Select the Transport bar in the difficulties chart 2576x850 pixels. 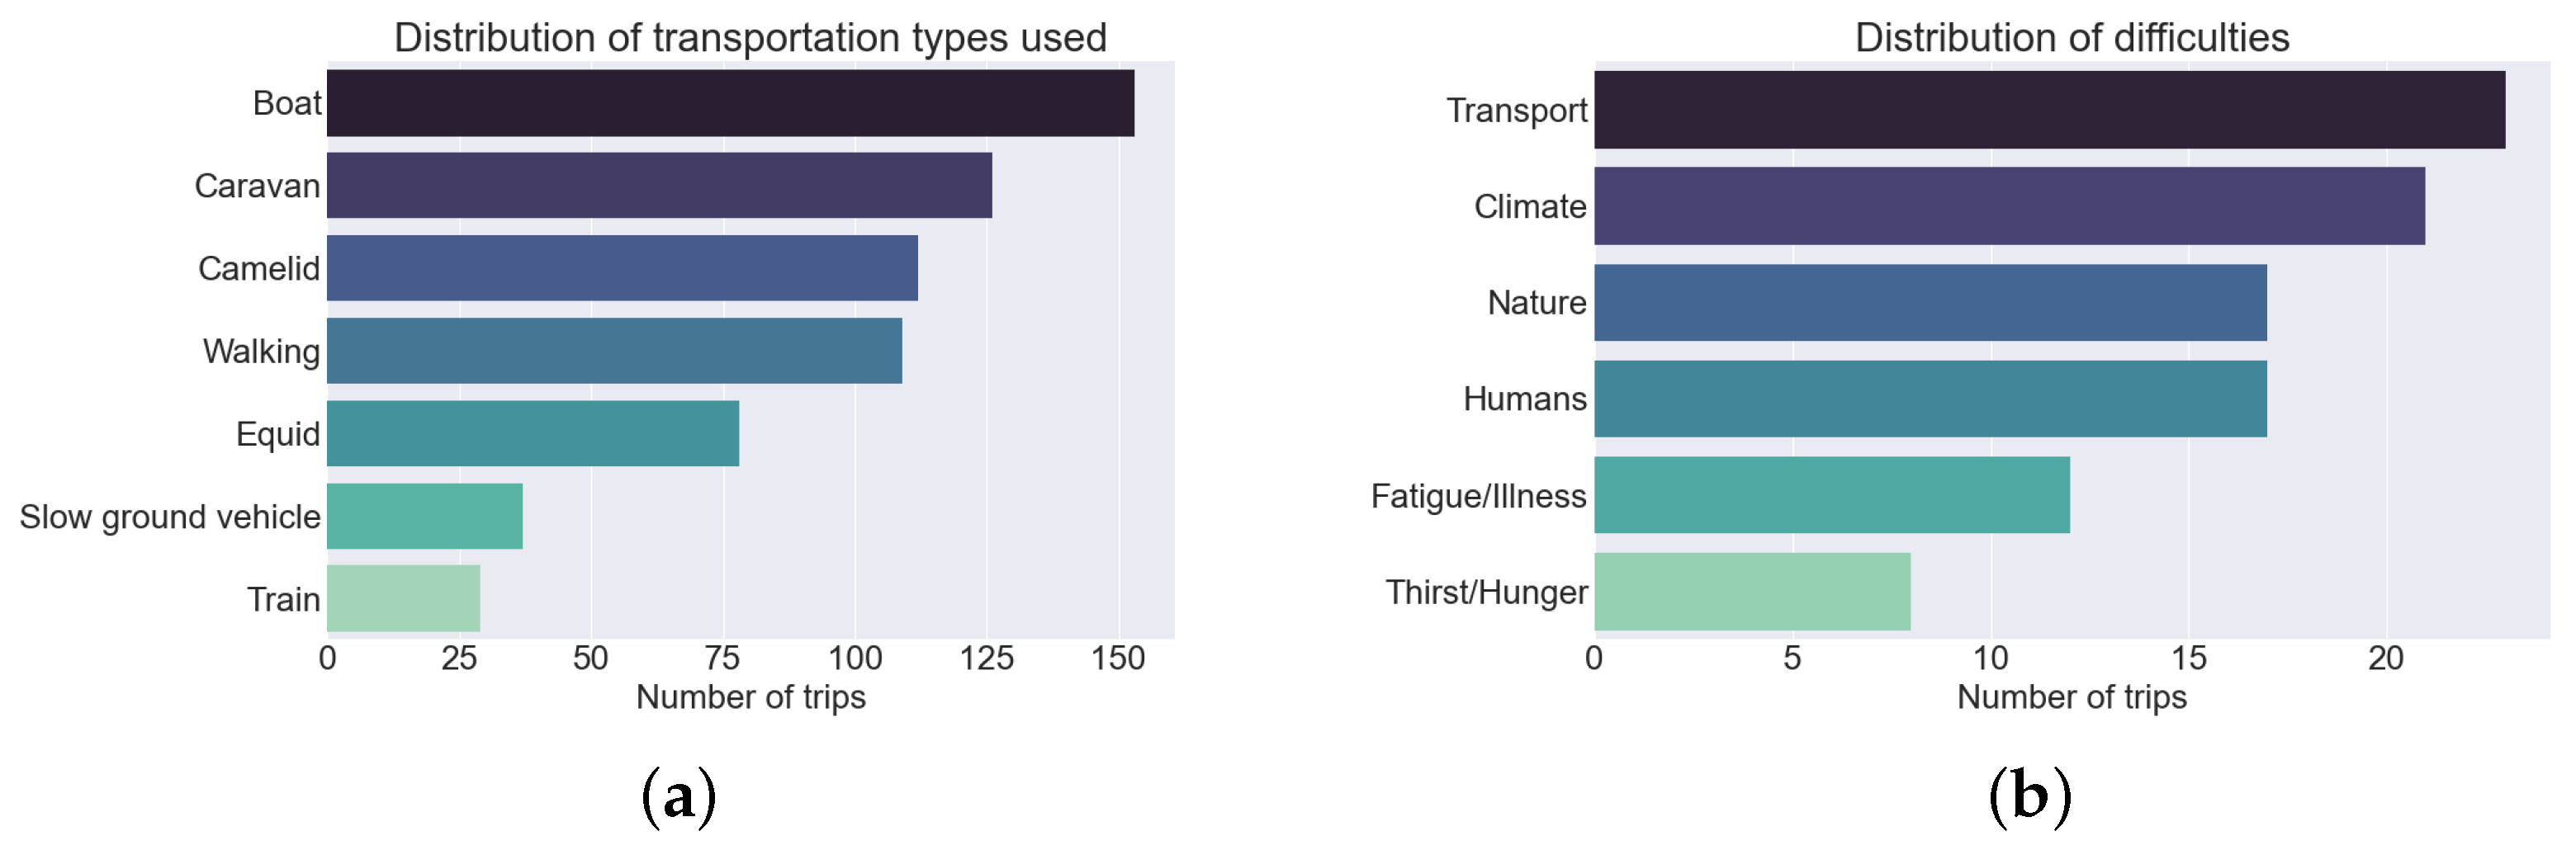[x=2049, y=110]
